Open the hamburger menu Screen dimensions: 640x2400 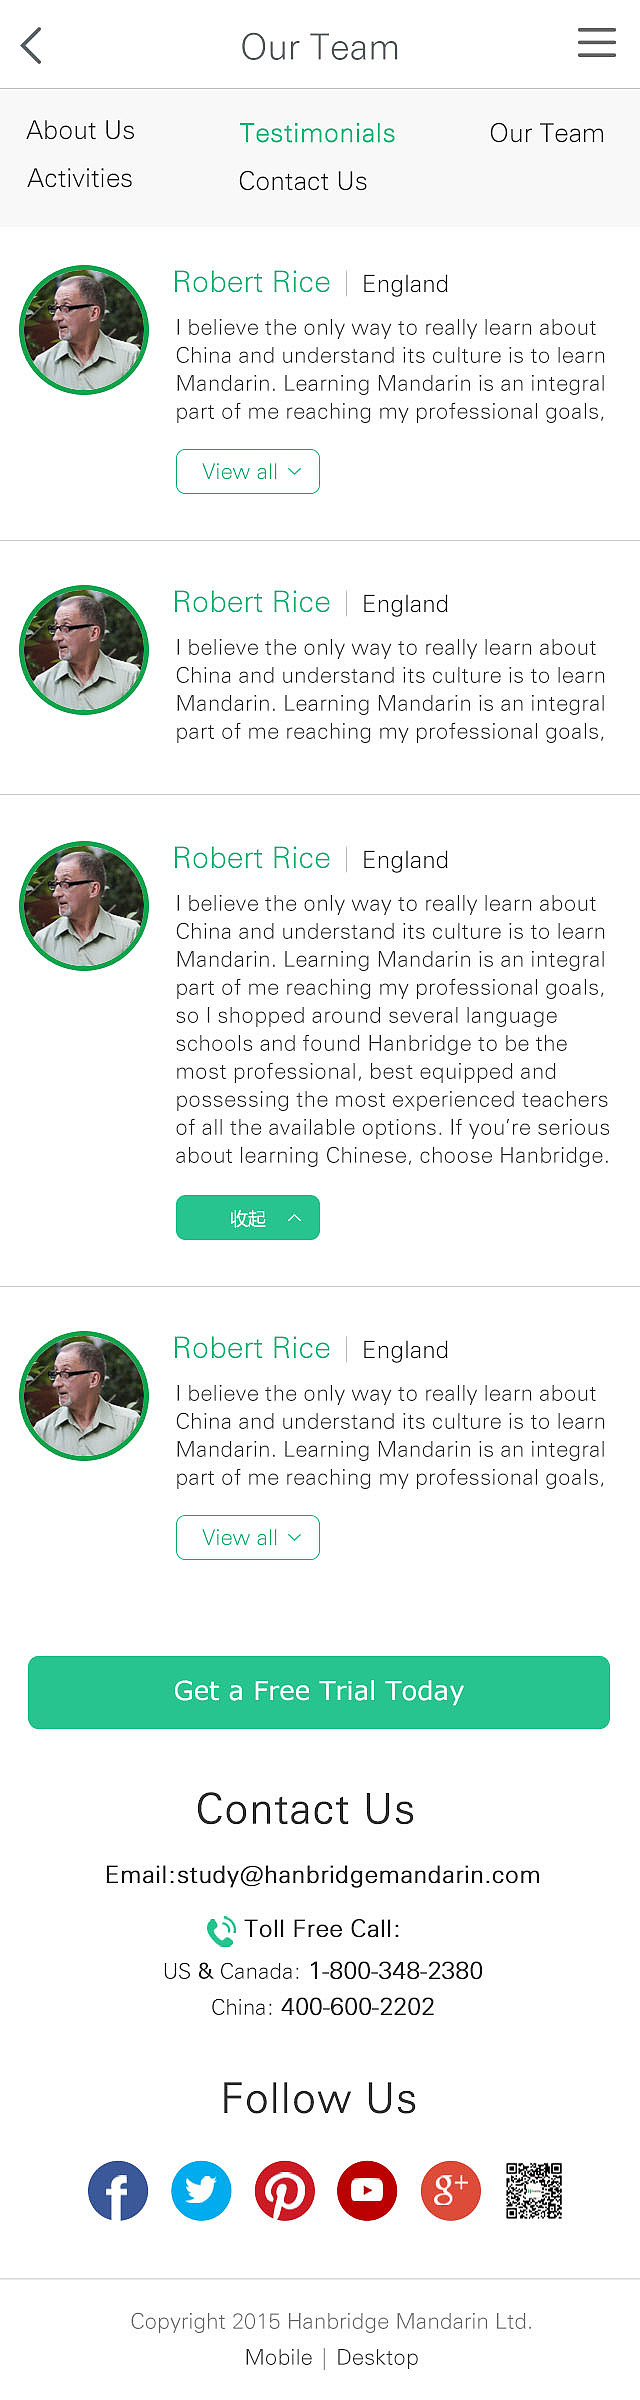(596, 43)
